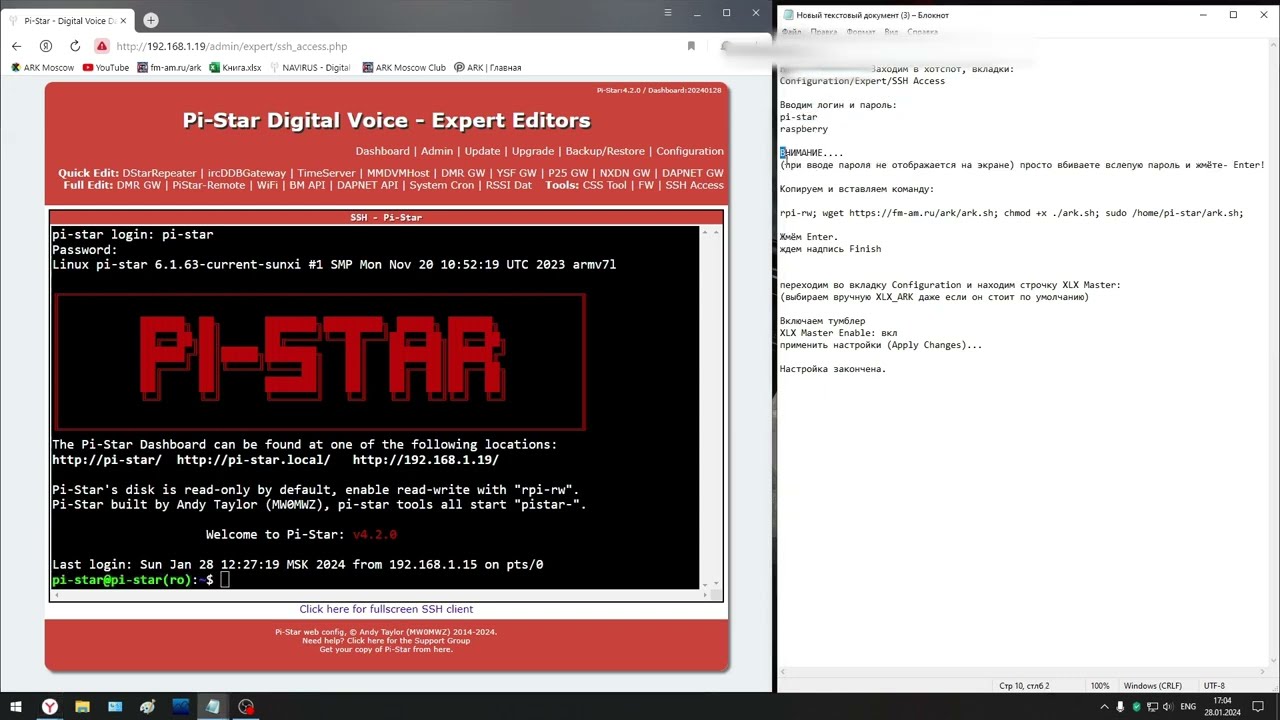Open the ARK Moscow Club bookmark

404,68
